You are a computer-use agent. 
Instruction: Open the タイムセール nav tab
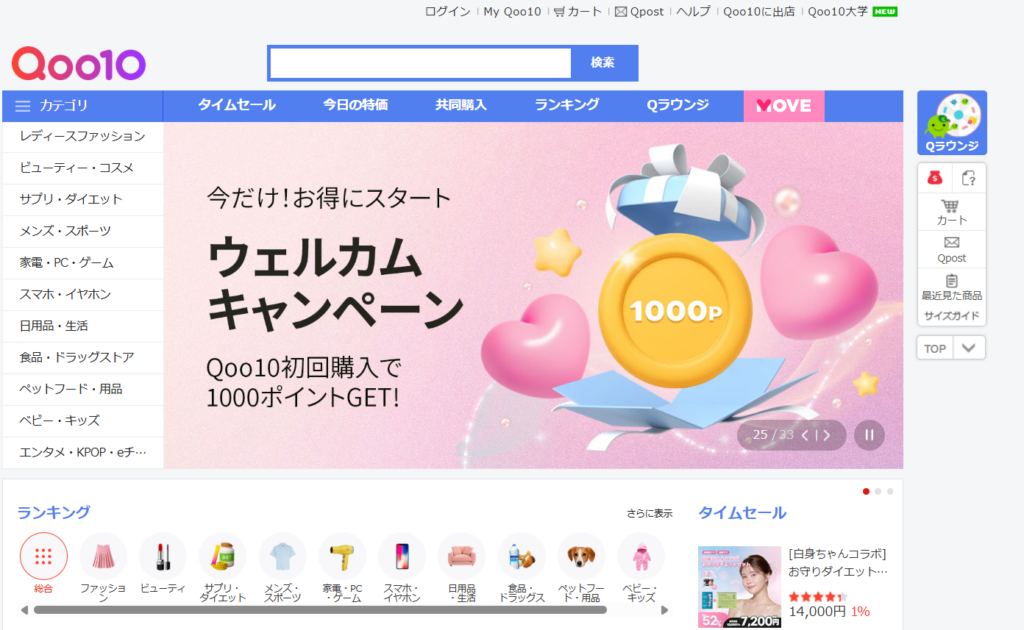(x=236, y=105)
